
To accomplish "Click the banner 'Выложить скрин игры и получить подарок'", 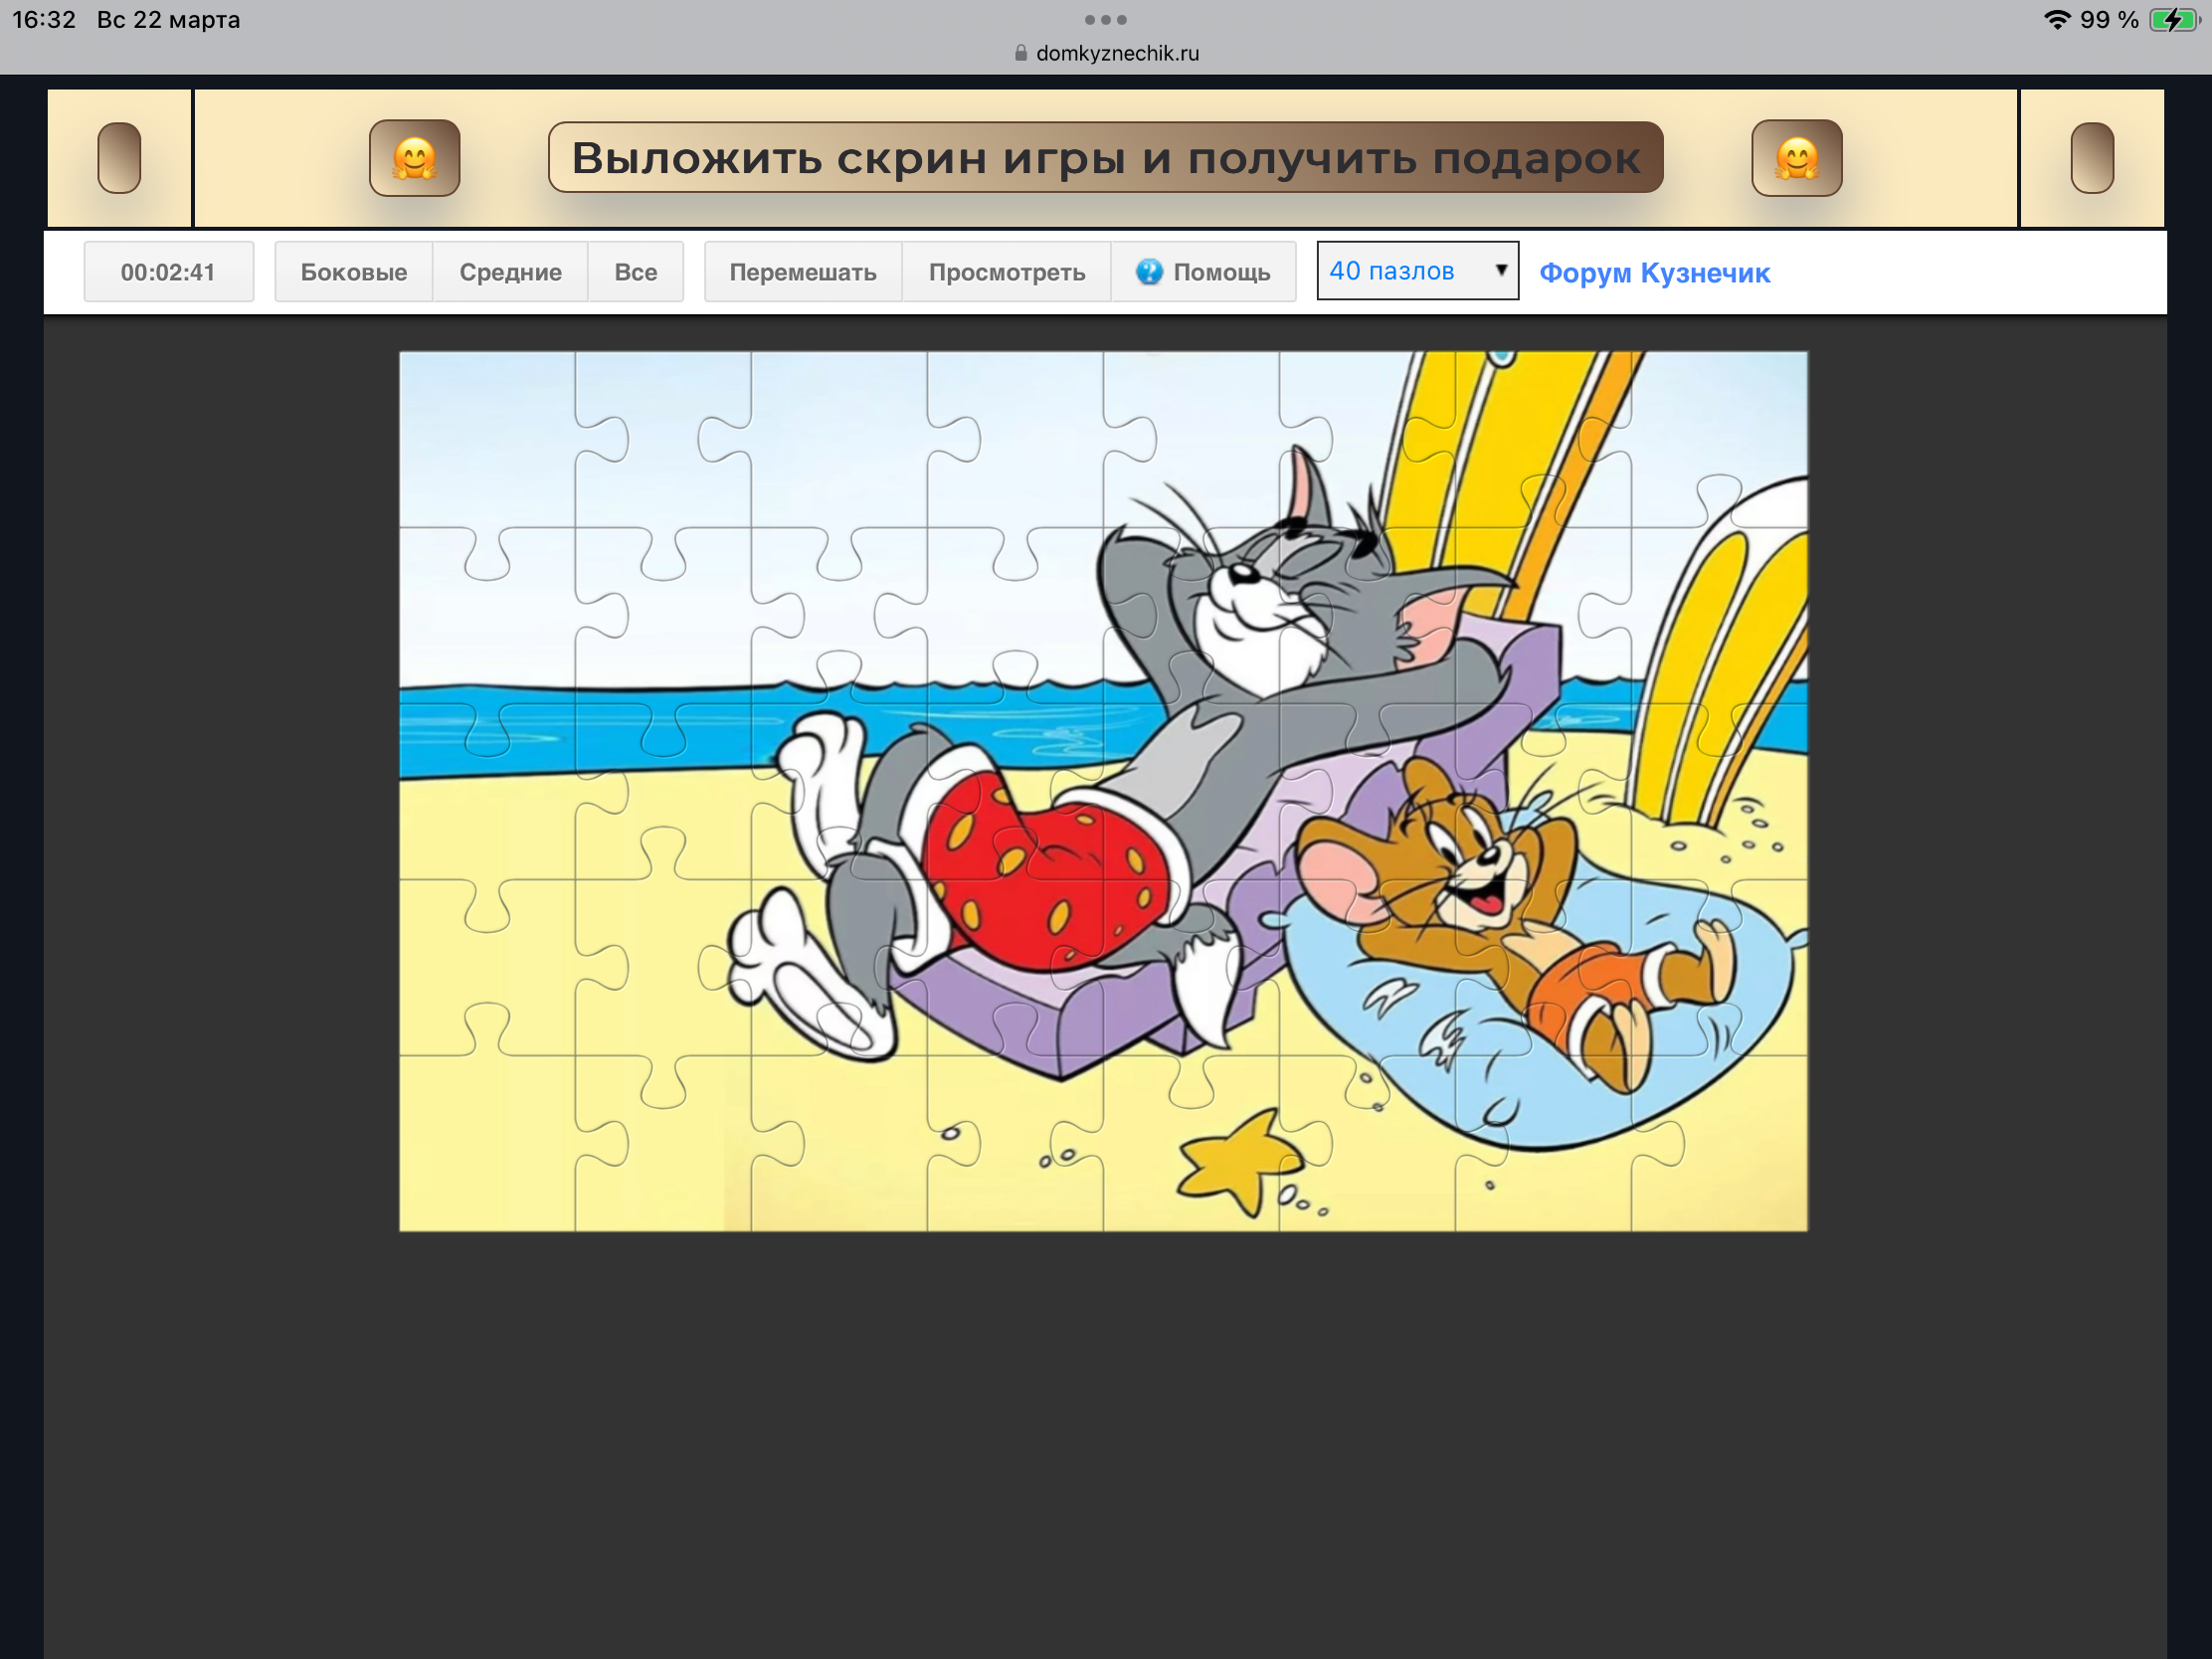I will pyautogui.click(x=1105, y=158).
